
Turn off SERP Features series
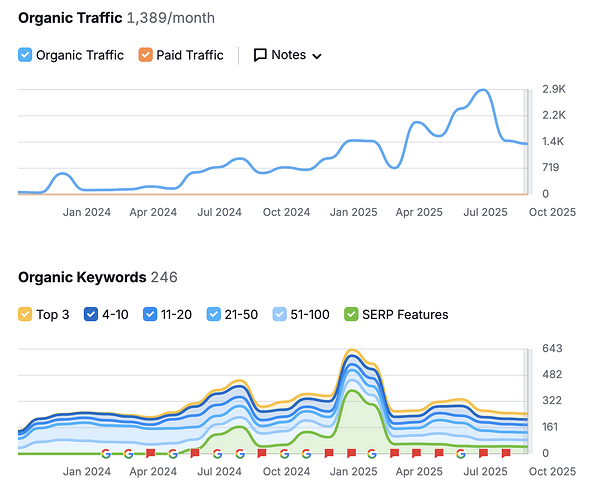[351, 314]
